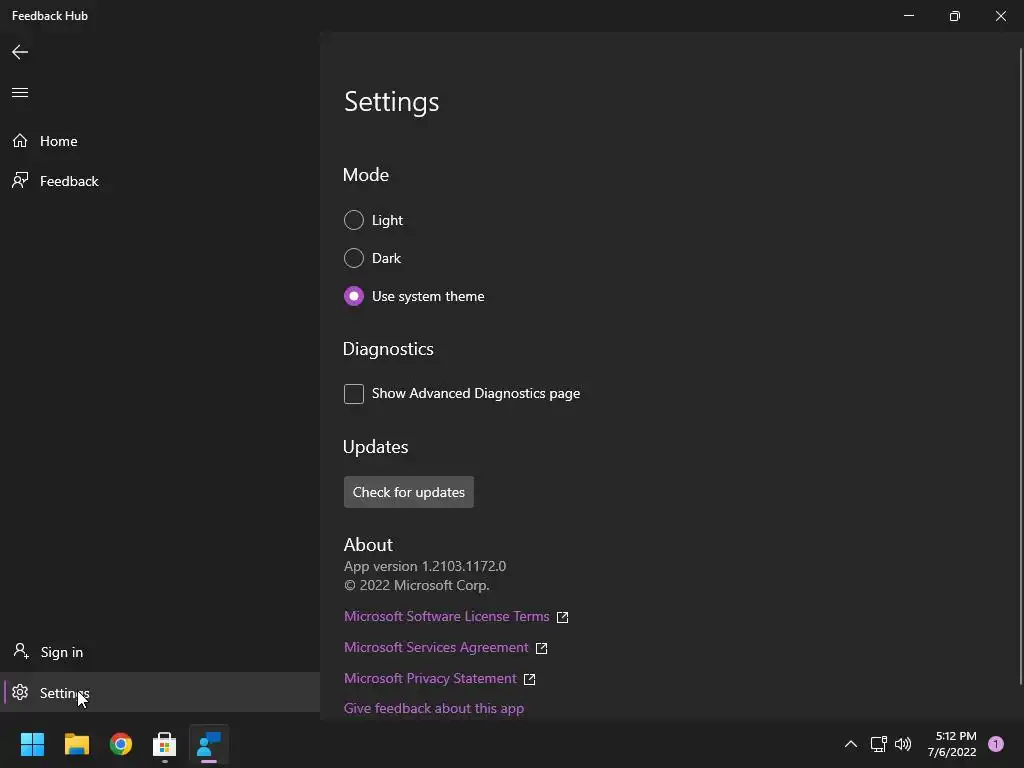Click the "© 2022 Microsoft Corp." text
The width and height of the screenshot is (1024, 768).
417,585
